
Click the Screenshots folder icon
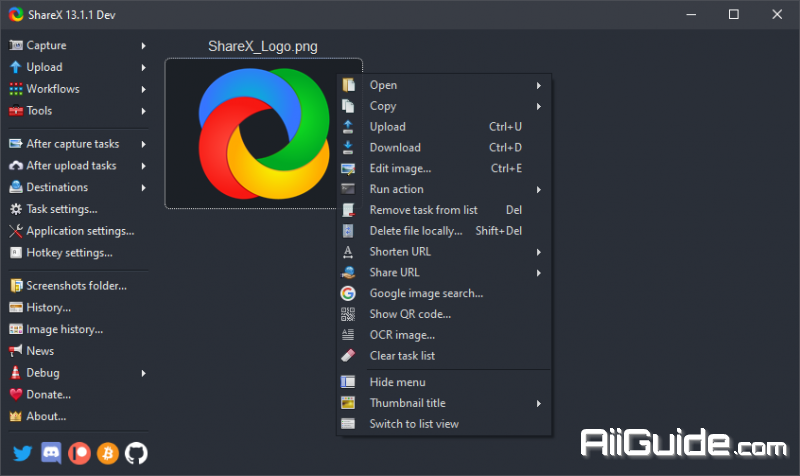pyautogui.click(x=16, y=286)
